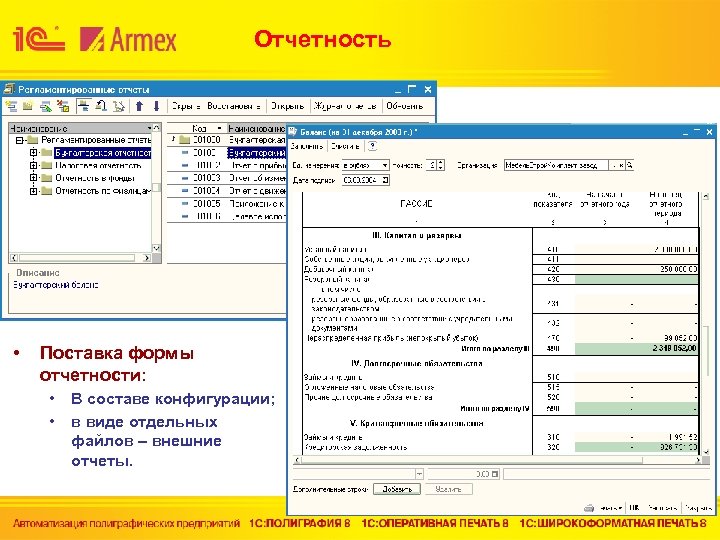720x540 pixels.
Task: Open the Печать dropdown at bottom of Баланс window
Action: coord(611,508)
